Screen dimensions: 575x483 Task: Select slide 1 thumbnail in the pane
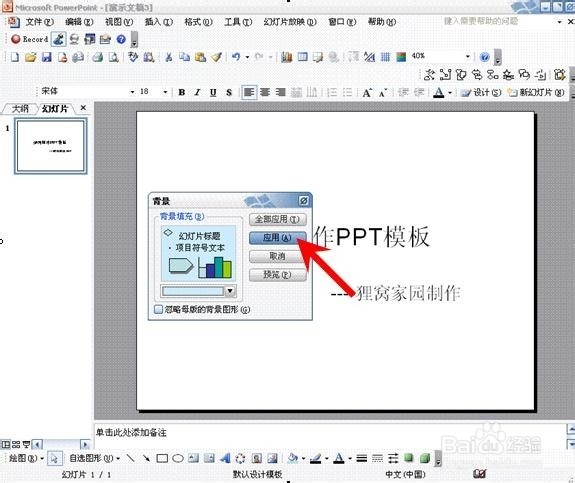51,146
